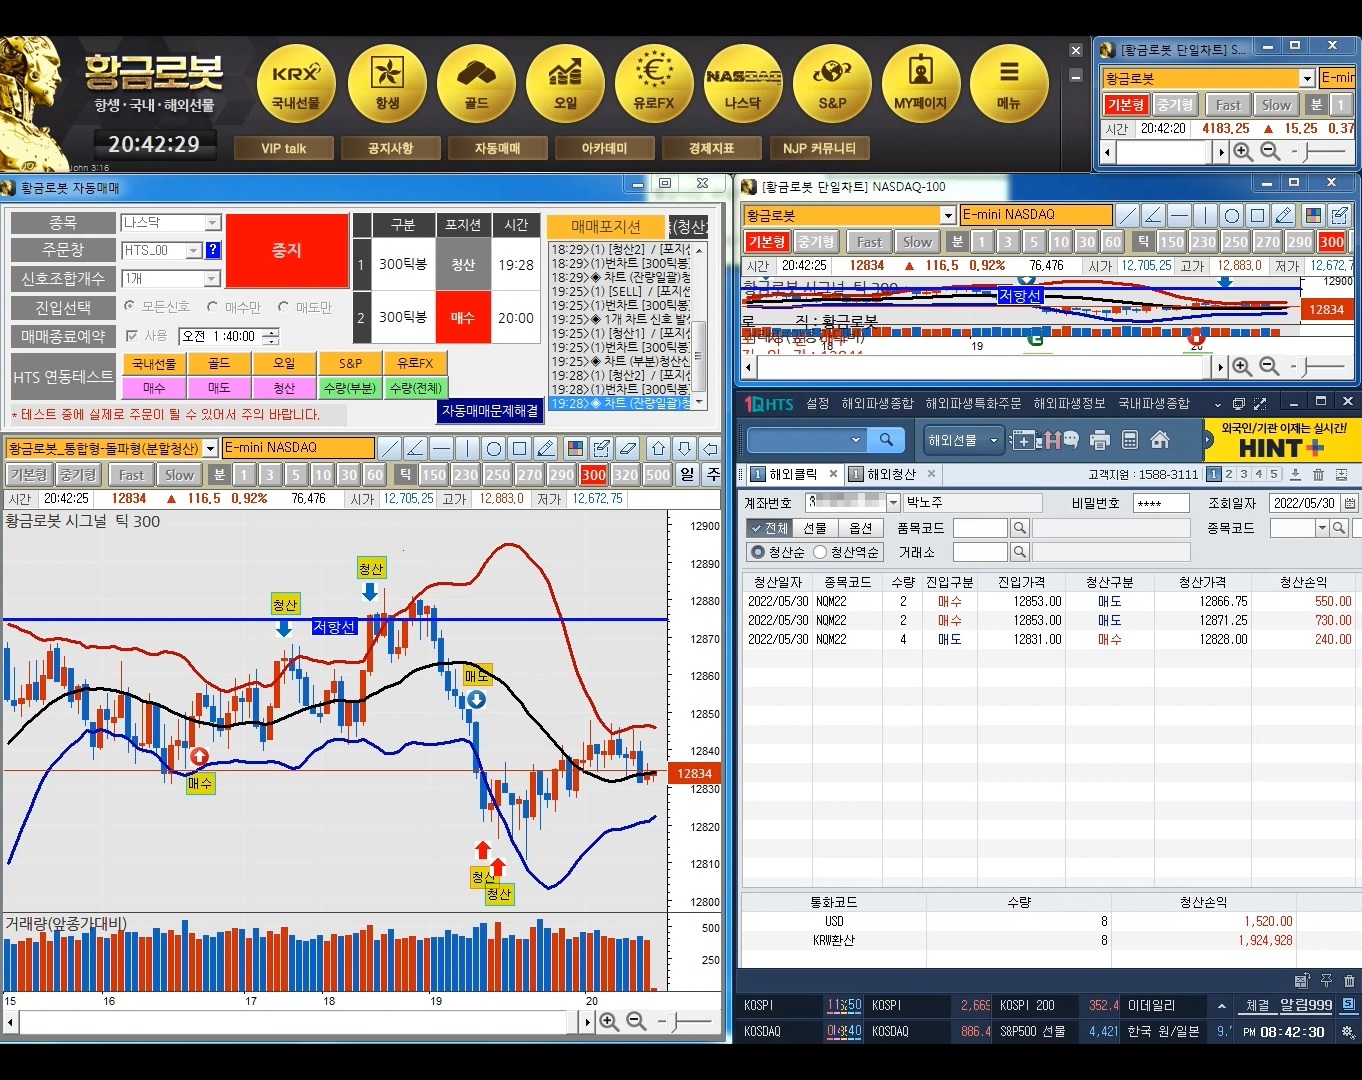Screen dimensions: 1362x1080
Task: Open the 조회일자 calendar picker icon
Action: [1349, 503]
